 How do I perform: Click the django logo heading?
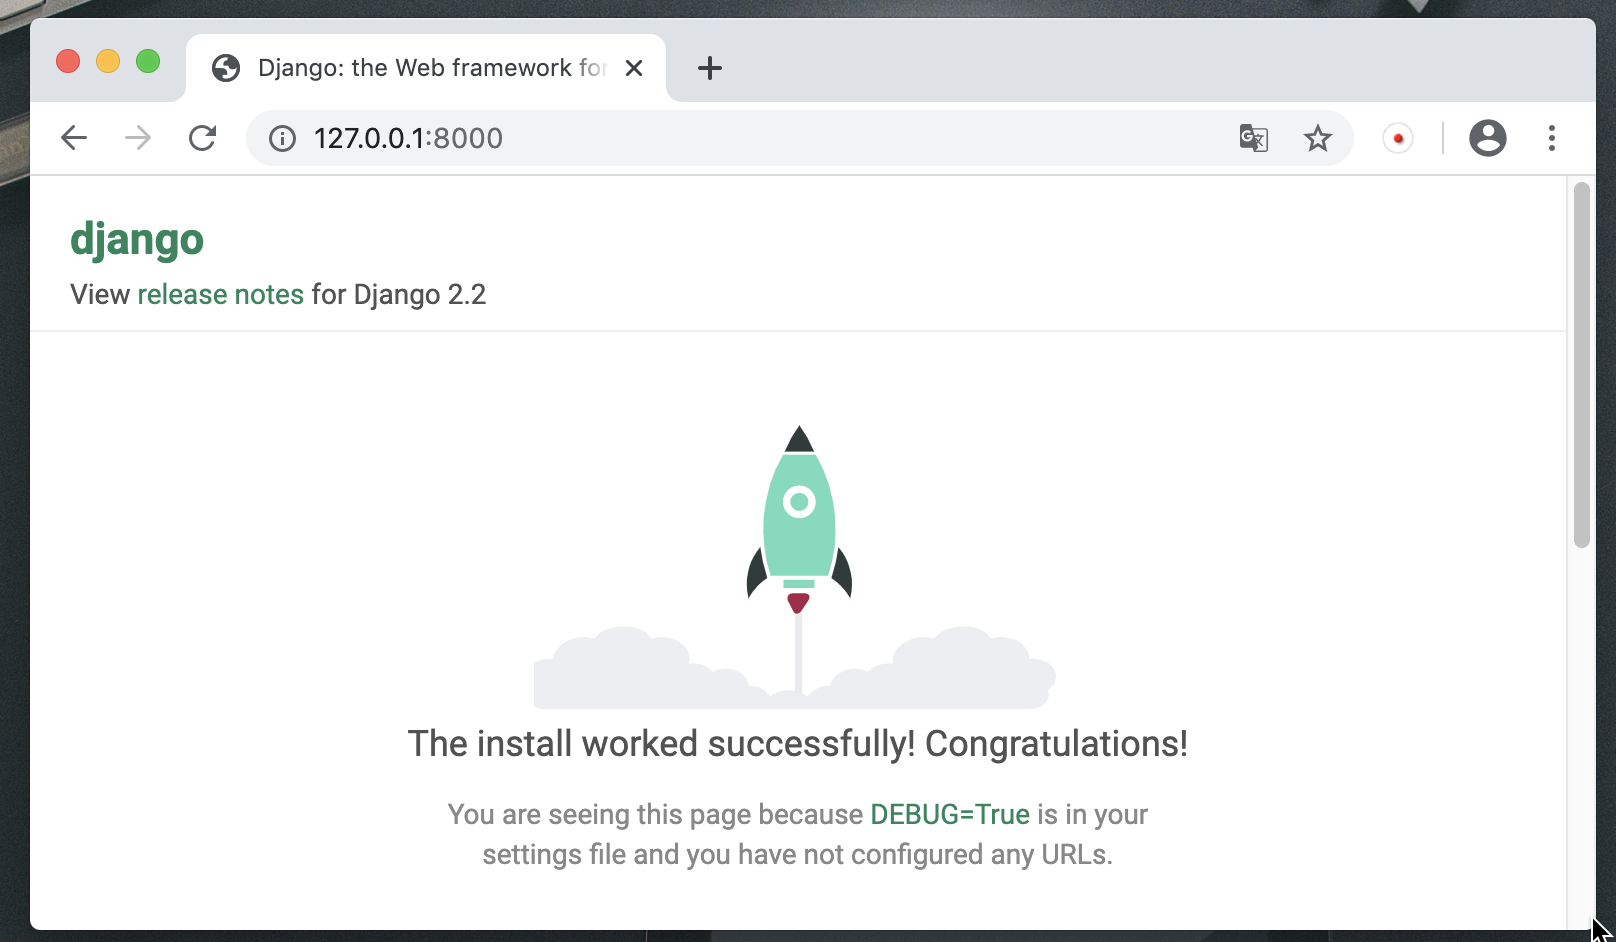137,241
